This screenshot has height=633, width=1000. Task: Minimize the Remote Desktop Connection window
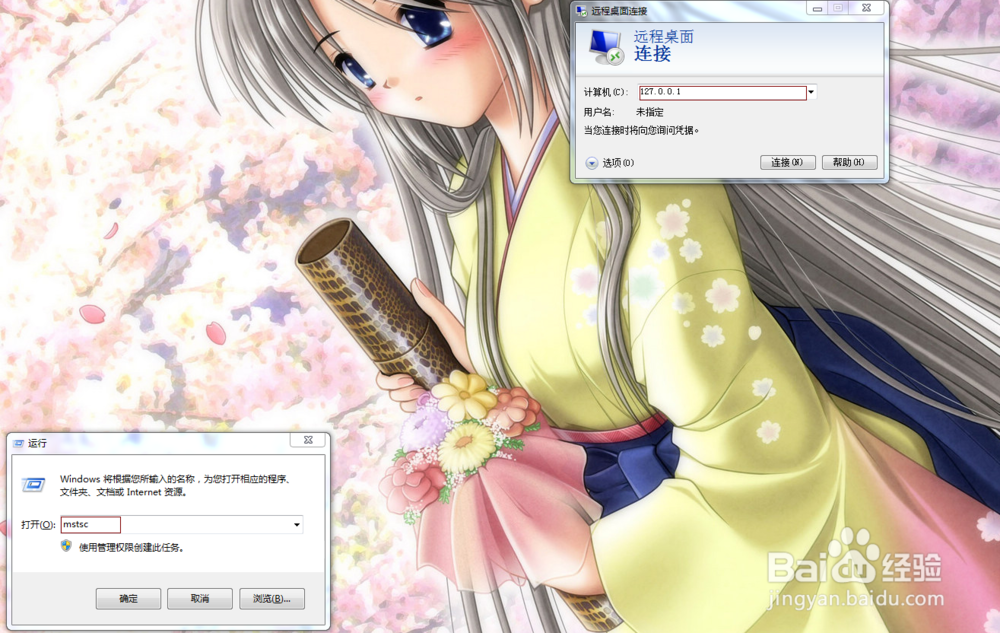point(817,8)
